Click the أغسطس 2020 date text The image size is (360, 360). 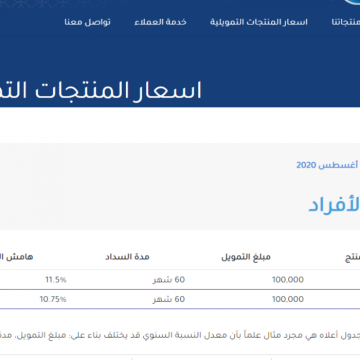328,165
